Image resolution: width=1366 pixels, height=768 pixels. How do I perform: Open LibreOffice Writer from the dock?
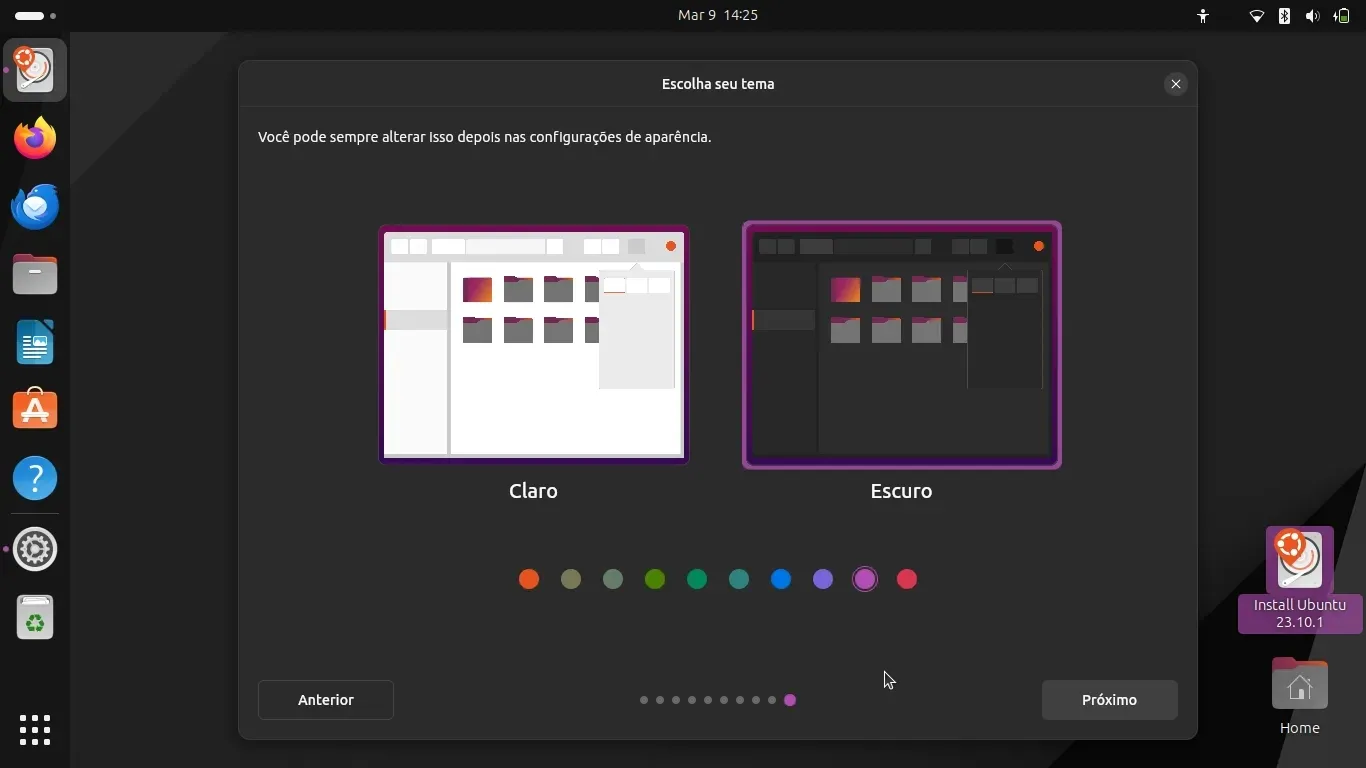coord(35,342)
